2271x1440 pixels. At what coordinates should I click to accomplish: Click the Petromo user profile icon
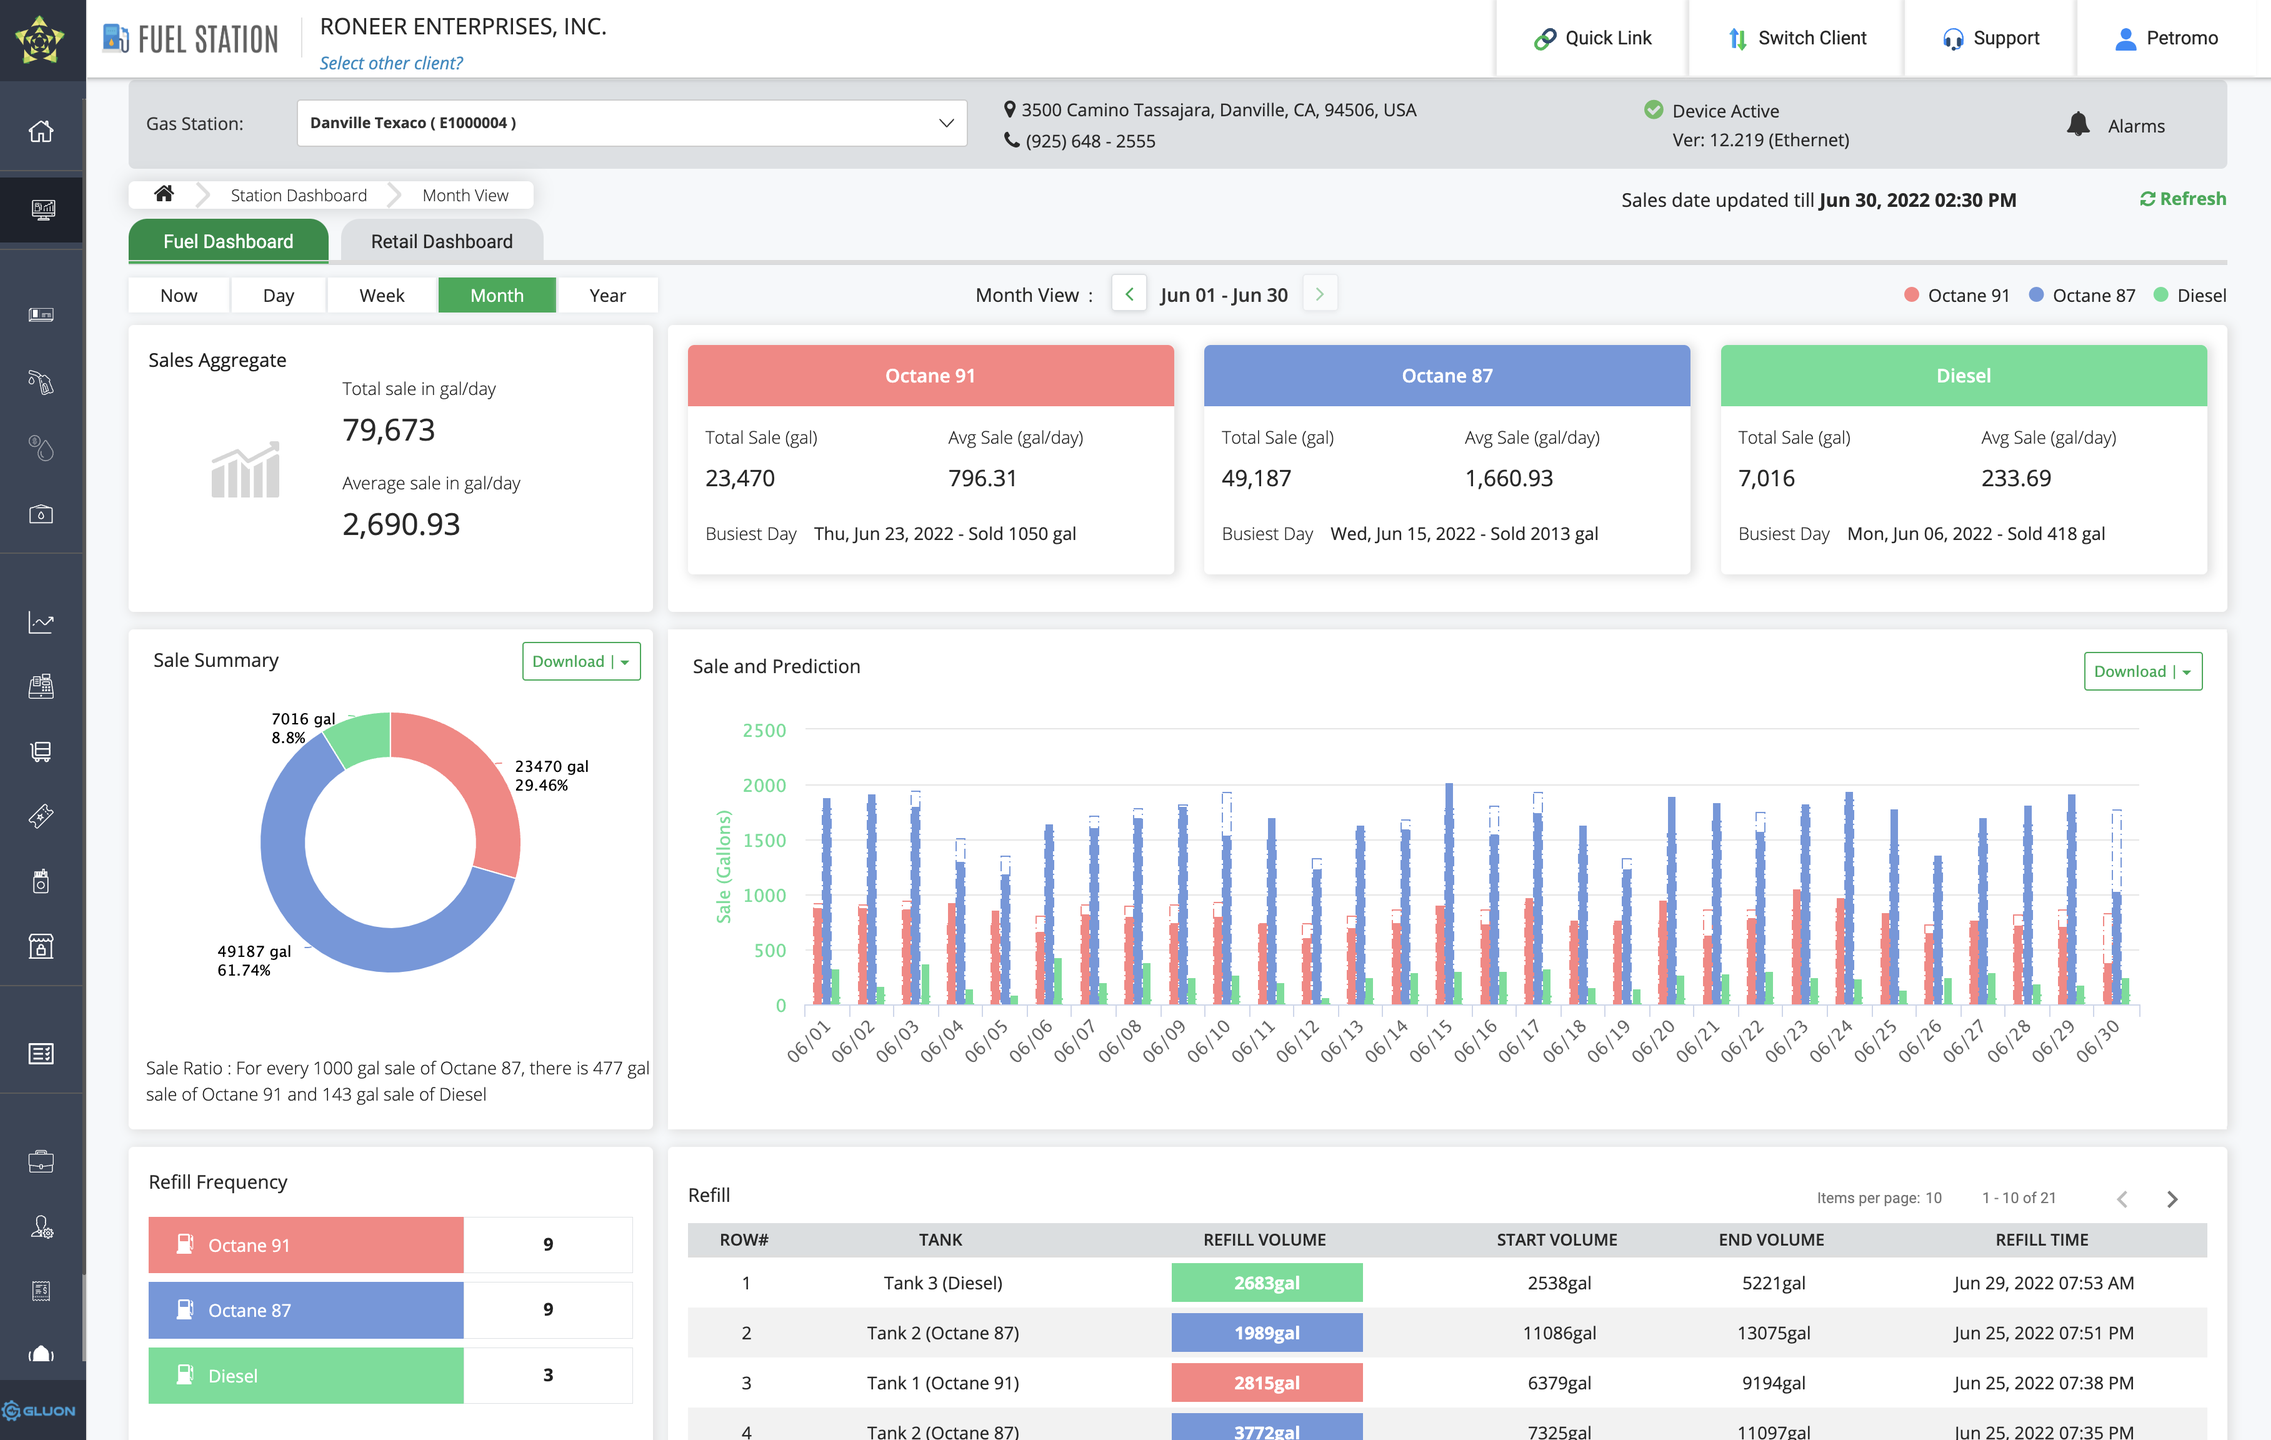click(x=2125, y=39)
